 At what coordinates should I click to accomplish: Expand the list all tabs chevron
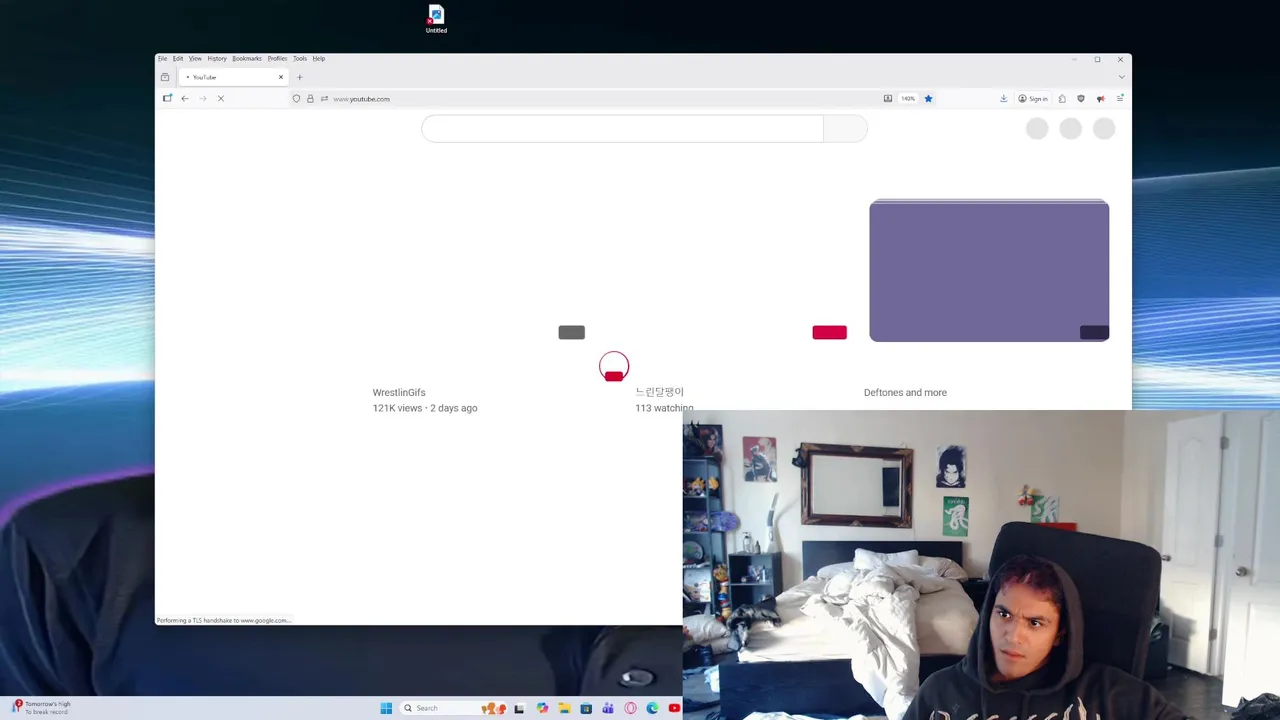1121,77
